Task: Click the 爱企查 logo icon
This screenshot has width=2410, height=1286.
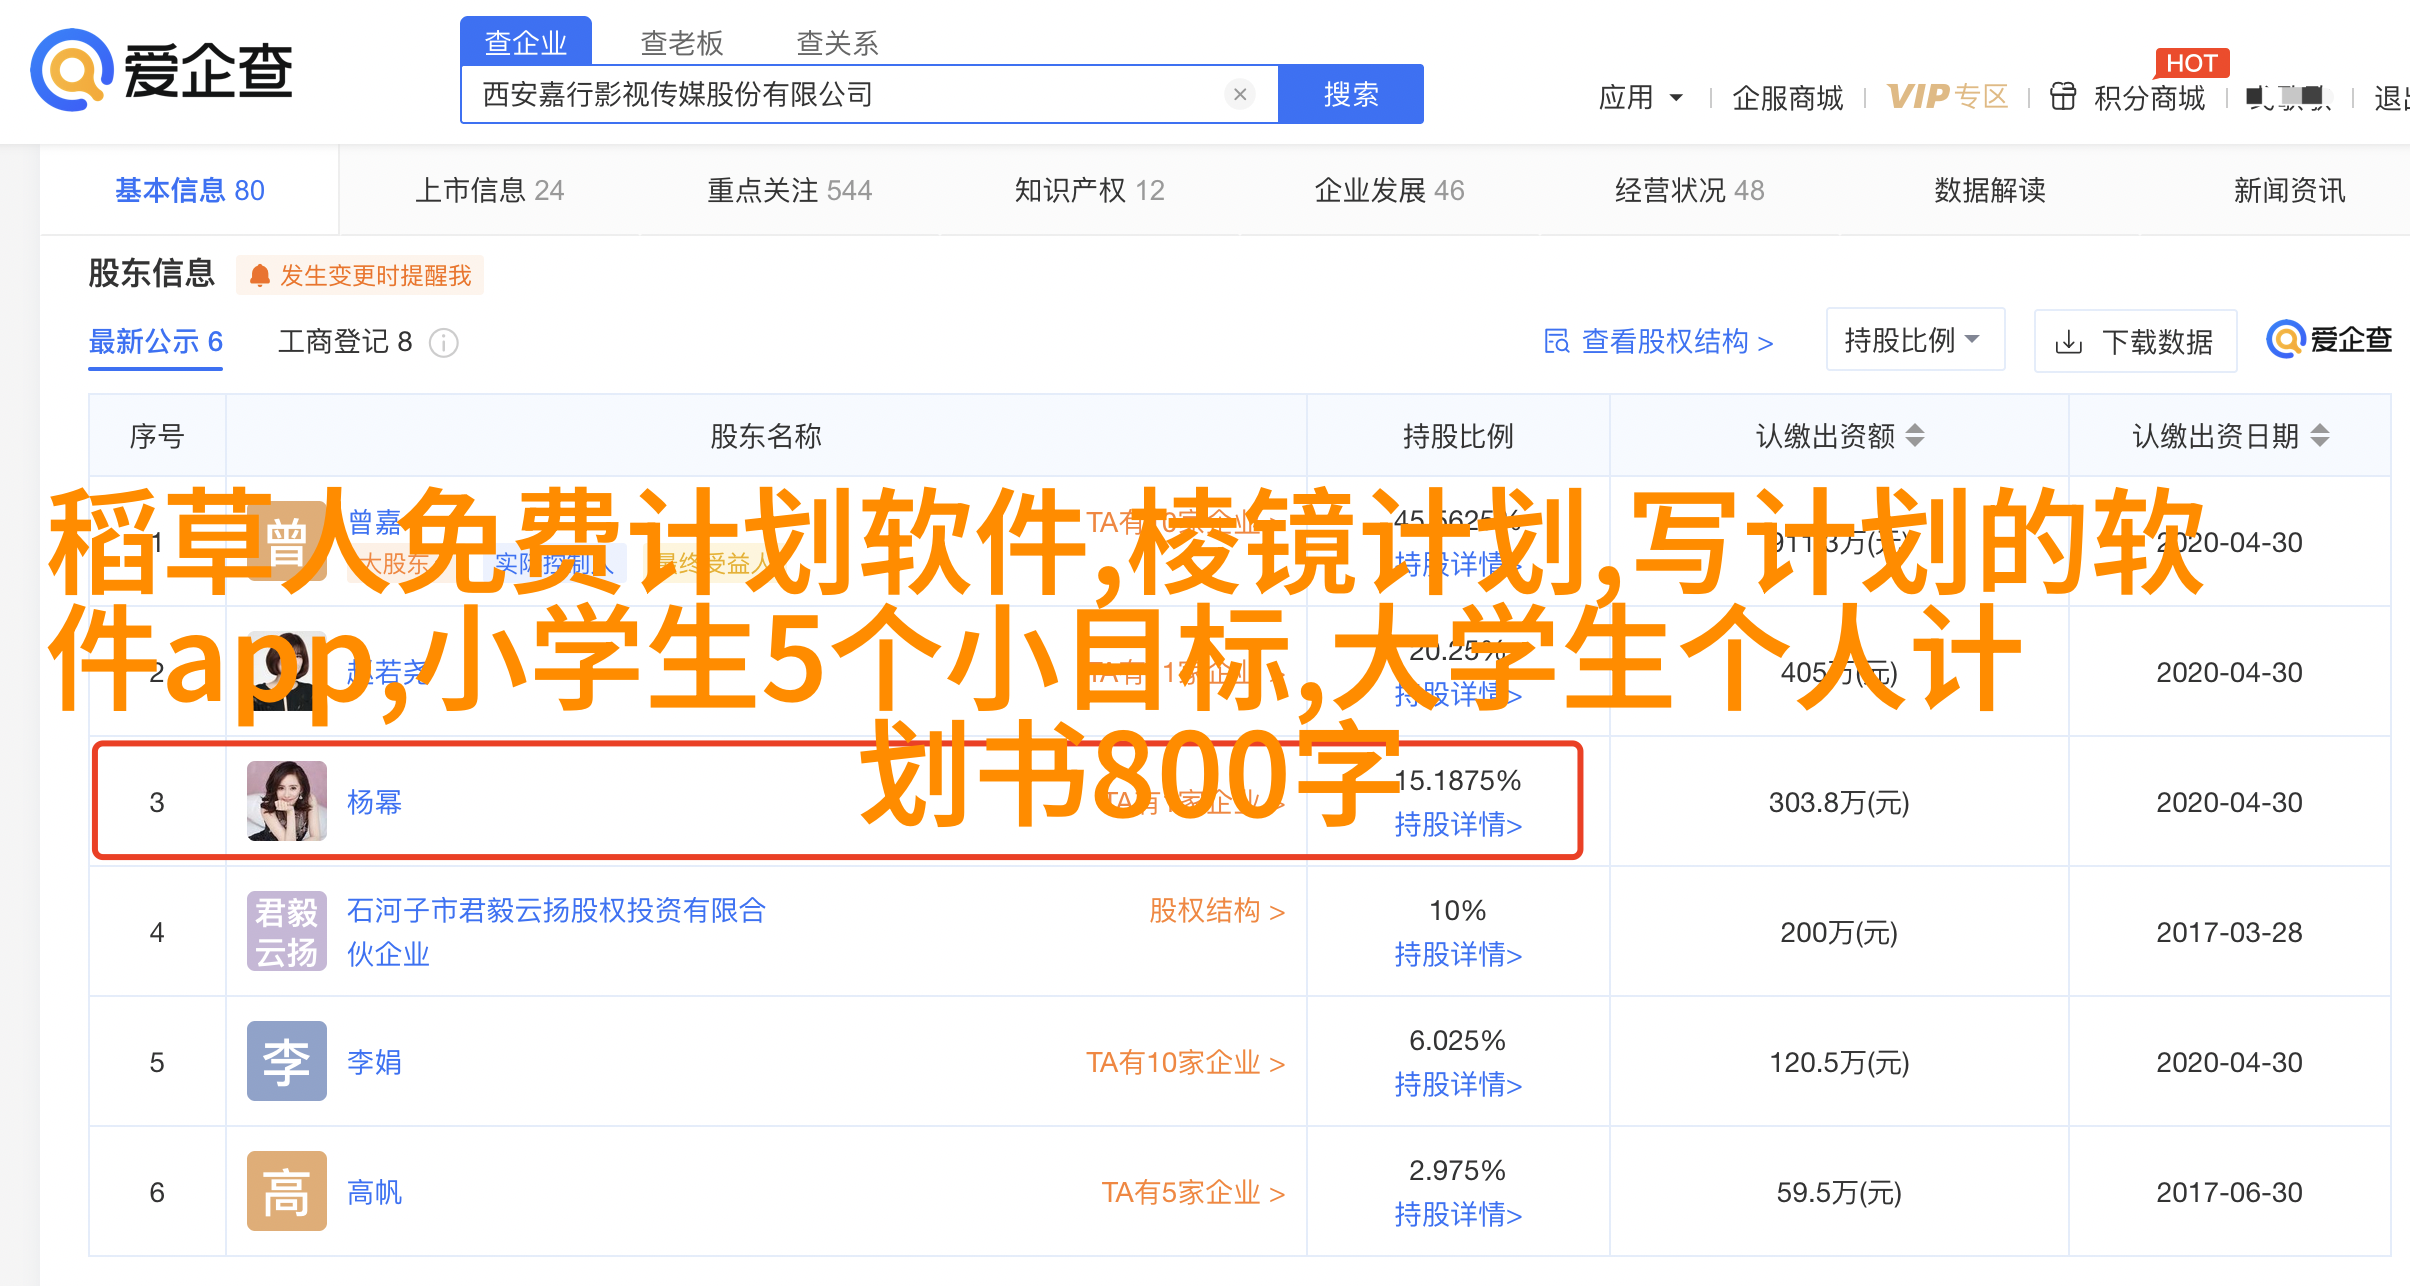Action: (70, 70)
